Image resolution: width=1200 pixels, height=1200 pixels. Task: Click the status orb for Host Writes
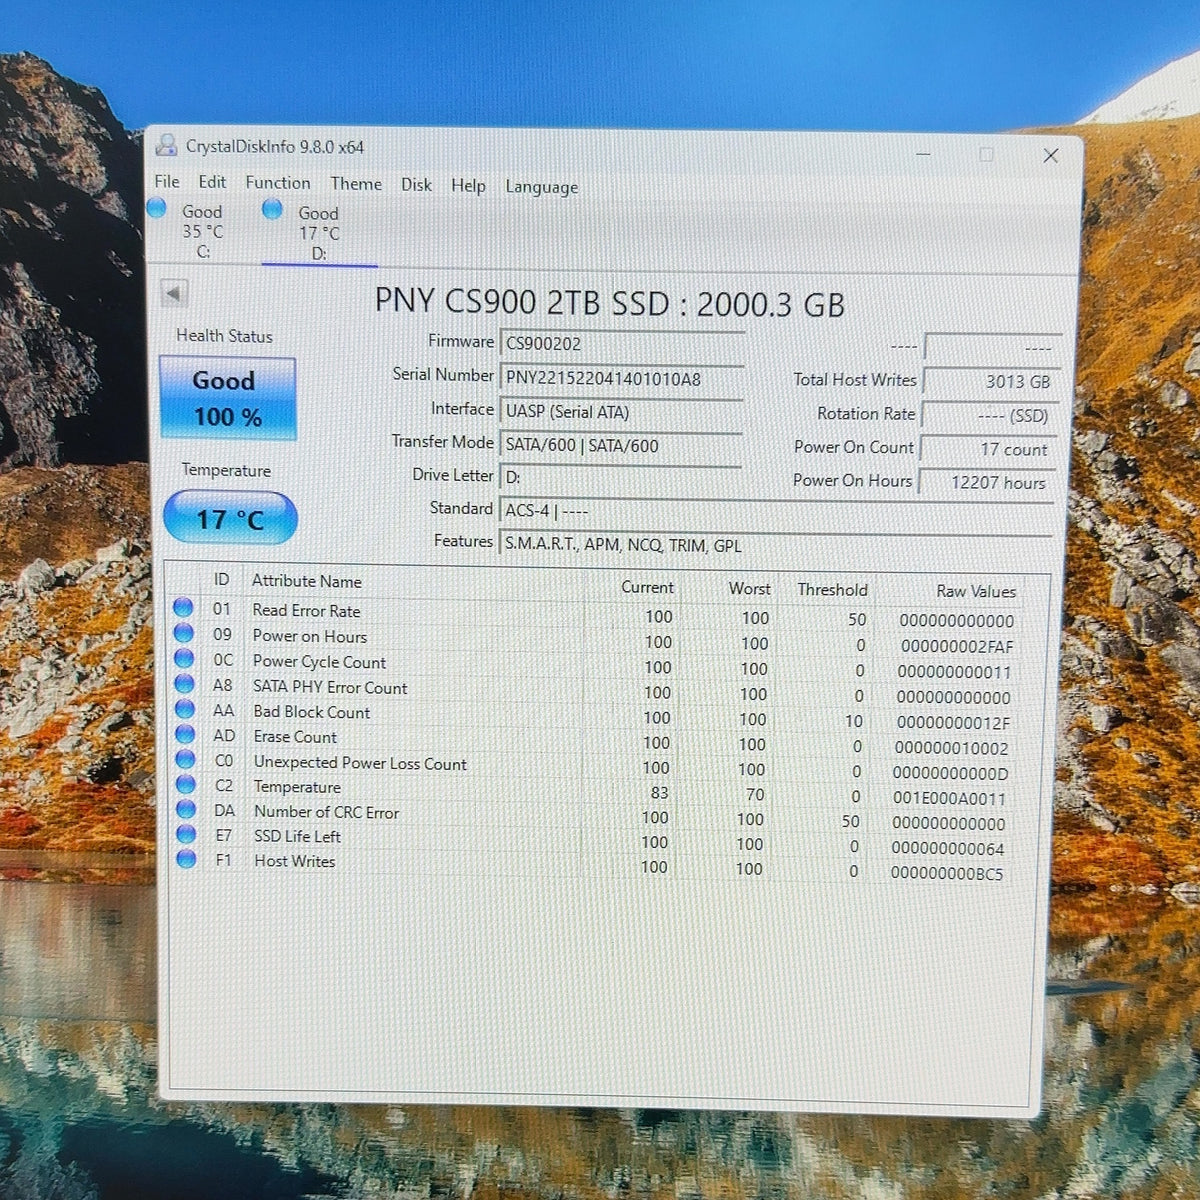(x=186, y=858)
